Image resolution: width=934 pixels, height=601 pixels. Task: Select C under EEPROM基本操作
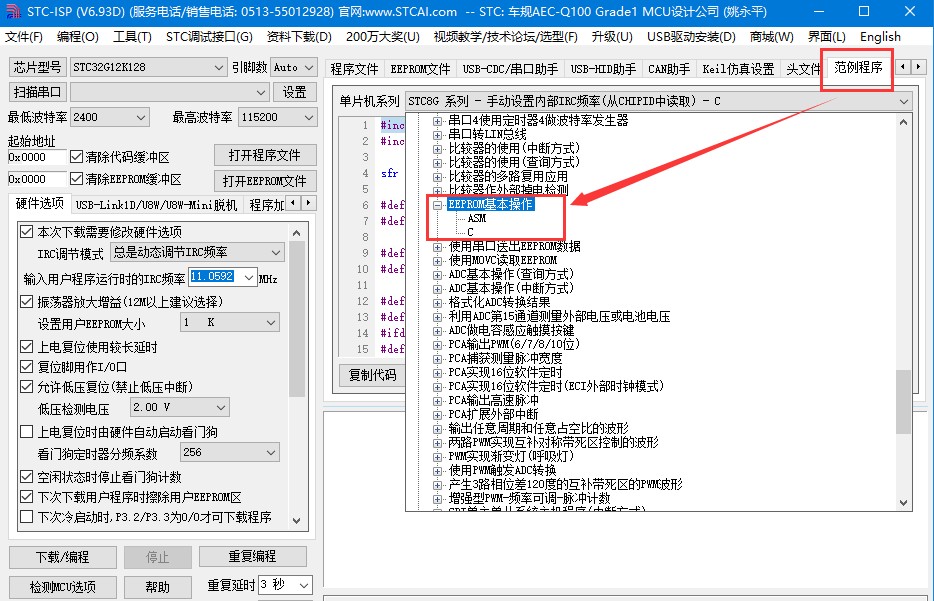coord(471,232)
